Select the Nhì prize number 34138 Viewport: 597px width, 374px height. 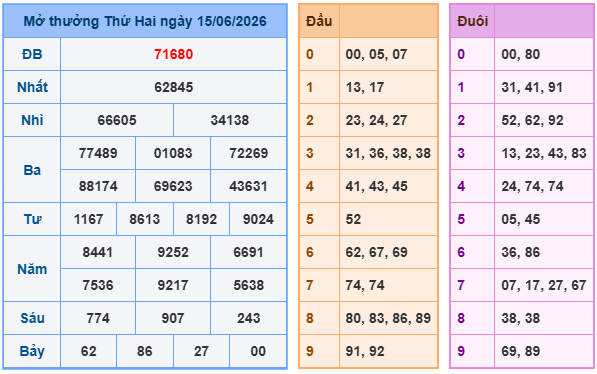click(x=230, y=120)
